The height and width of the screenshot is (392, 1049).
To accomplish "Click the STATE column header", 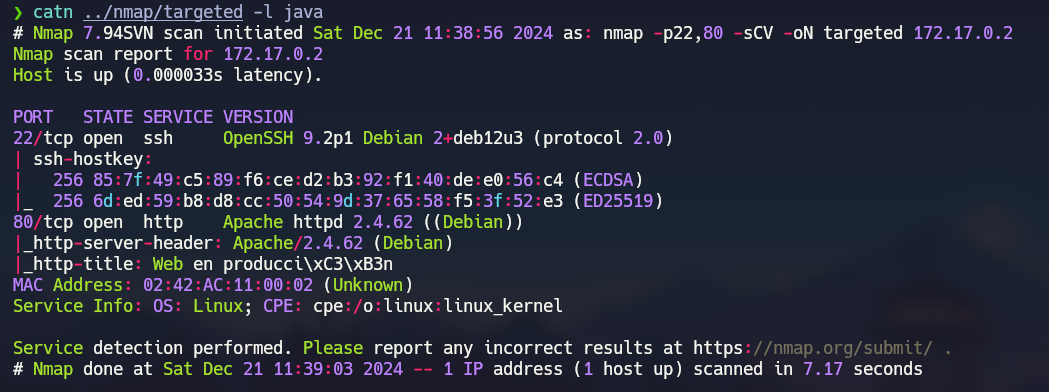I will pyautogui.click(x=108, y=117).
